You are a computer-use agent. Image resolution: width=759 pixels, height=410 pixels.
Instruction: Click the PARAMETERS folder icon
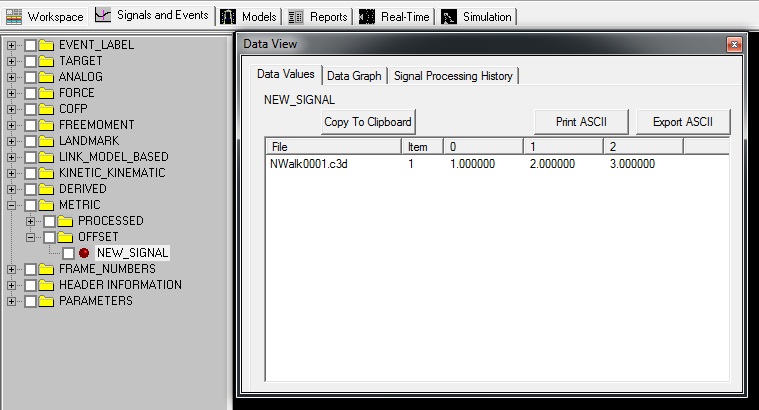(46, 301)
